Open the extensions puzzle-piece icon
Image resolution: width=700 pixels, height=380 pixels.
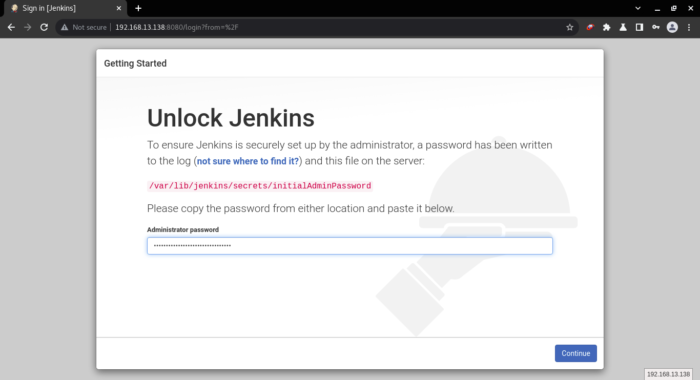(x=606, y=27)
